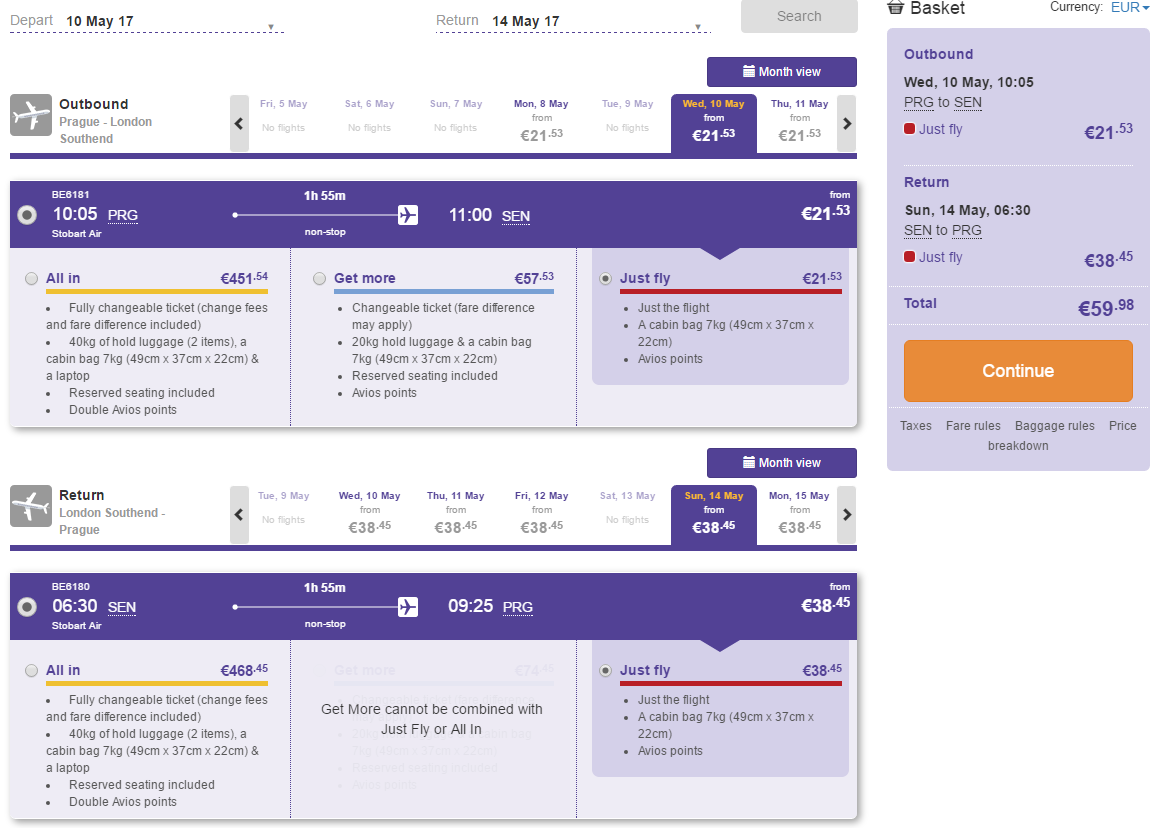
Task: Click SEN in basket Return route
Action: (x=917, y=230)
